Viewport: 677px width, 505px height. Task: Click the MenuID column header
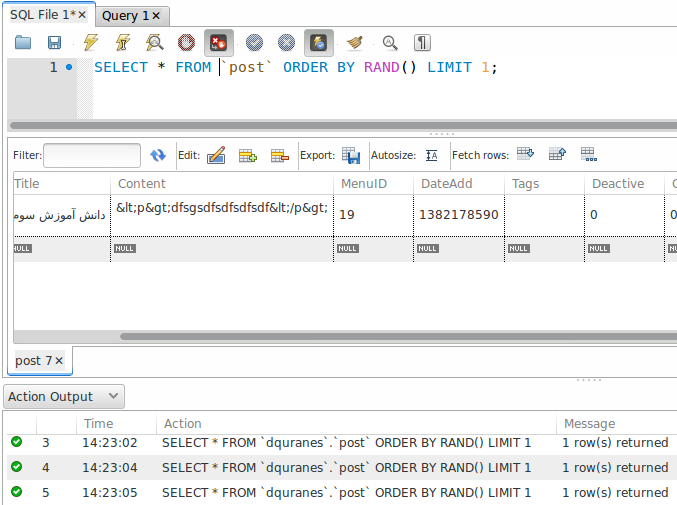[362, 184]
